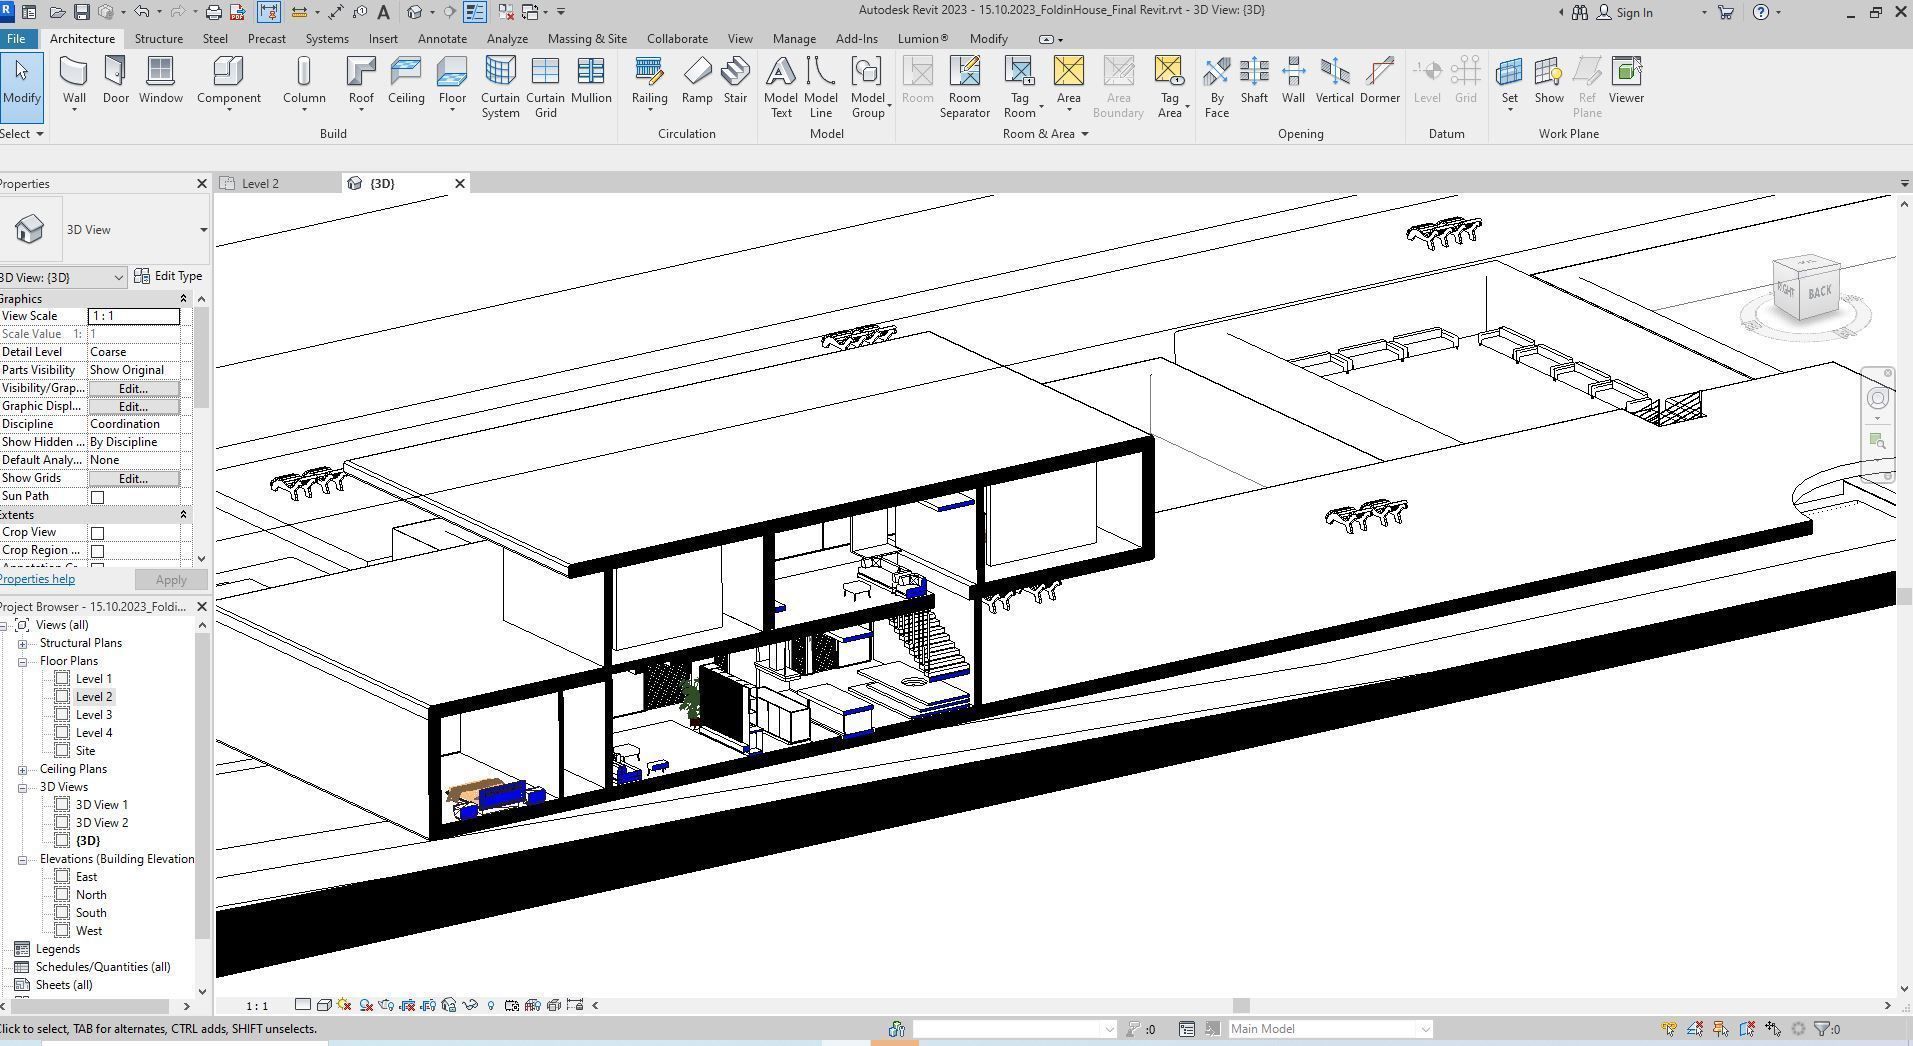The height and width of the screenshot is (1046, 1913).
Task: Select the Area tool
Action: pyautogui.click(x=1068, y=81)
